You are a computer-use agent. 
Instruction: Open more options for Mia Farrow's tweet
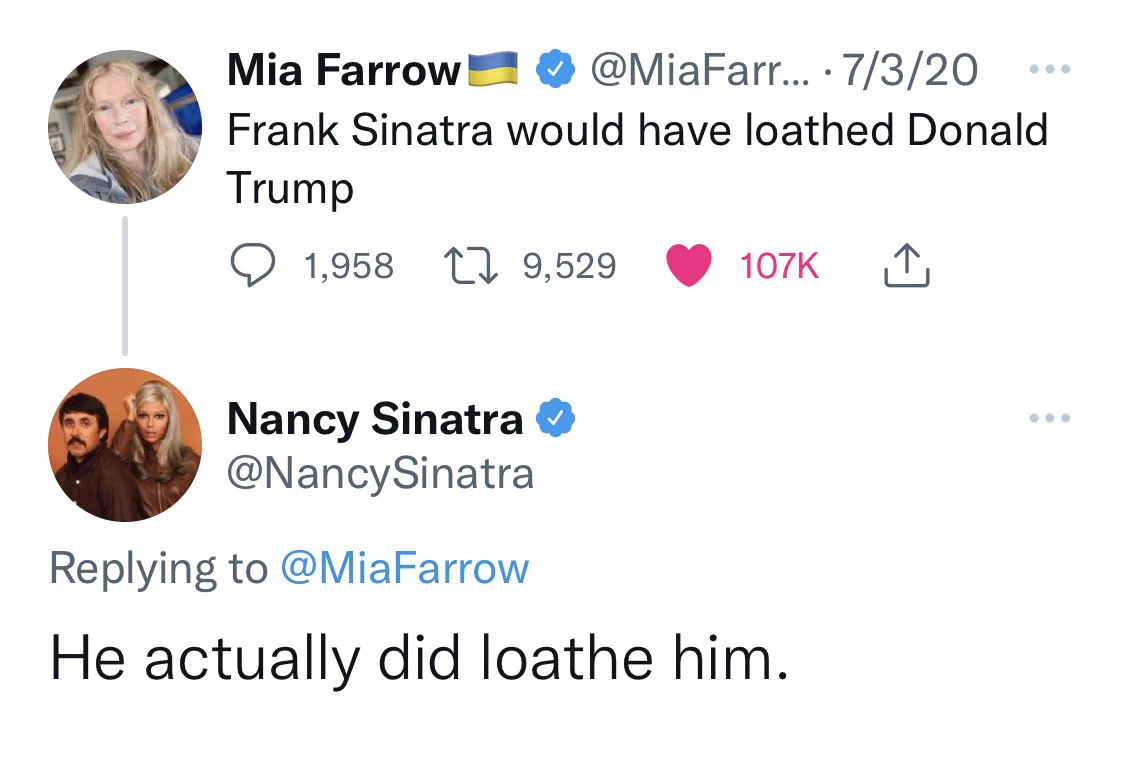1050,70
